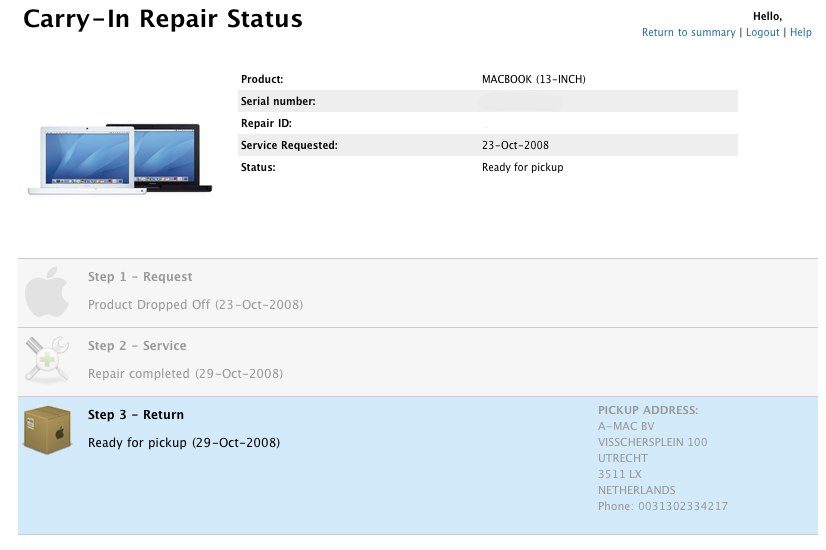Click the cardboard box Return icon
The width and height of the screenshot is (826, 550).
[47, 431]
